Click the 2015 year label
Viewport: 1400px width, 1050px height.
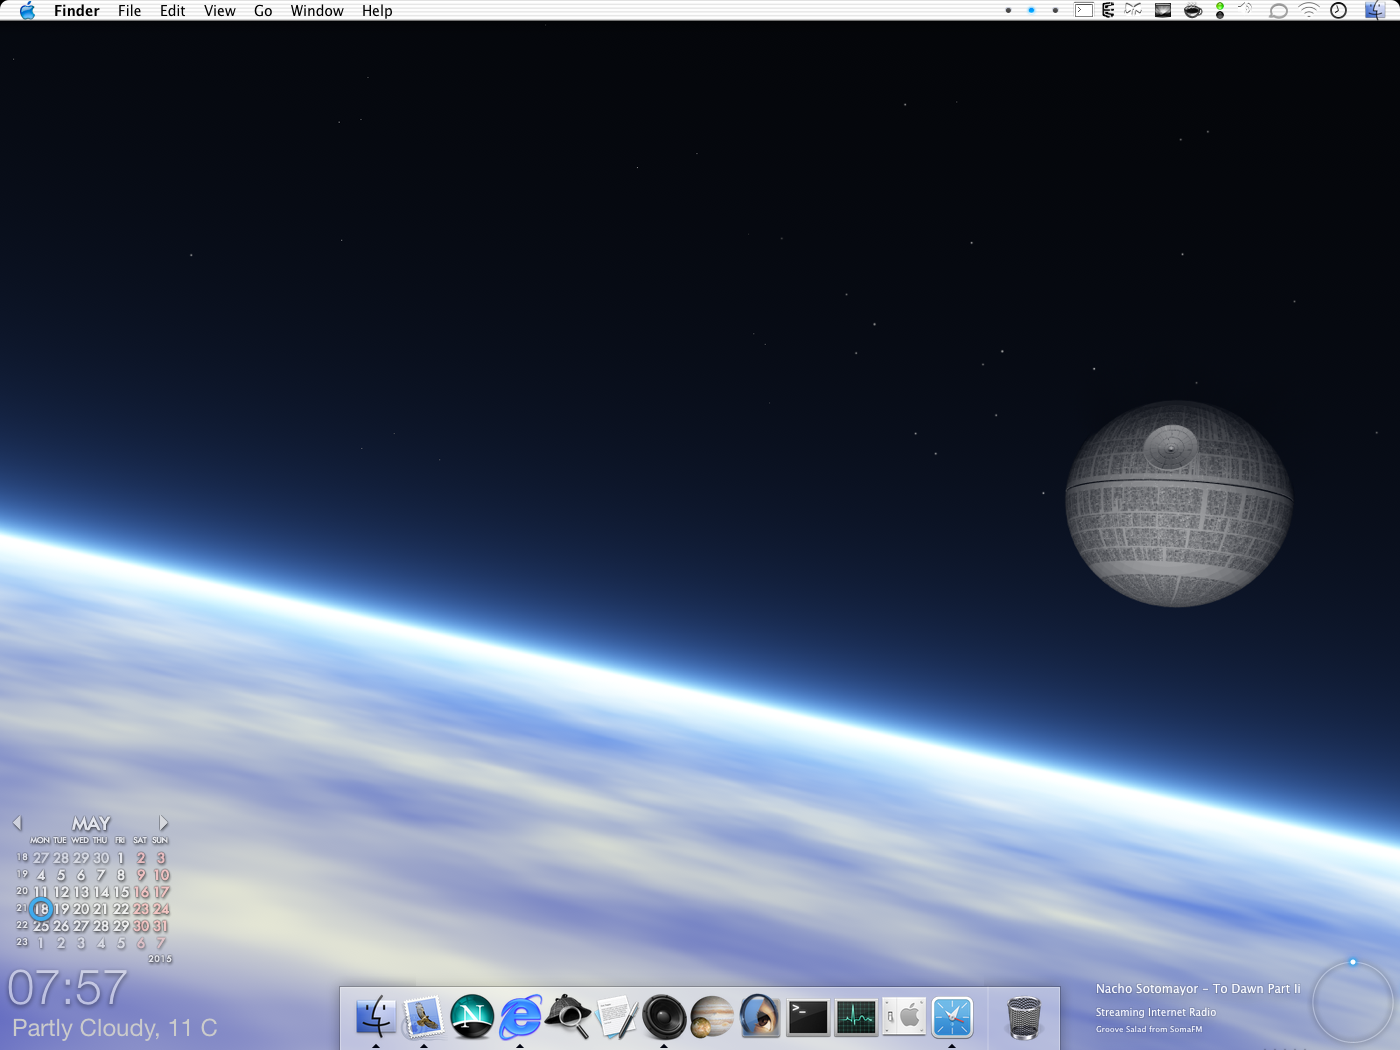coord(160,959)
